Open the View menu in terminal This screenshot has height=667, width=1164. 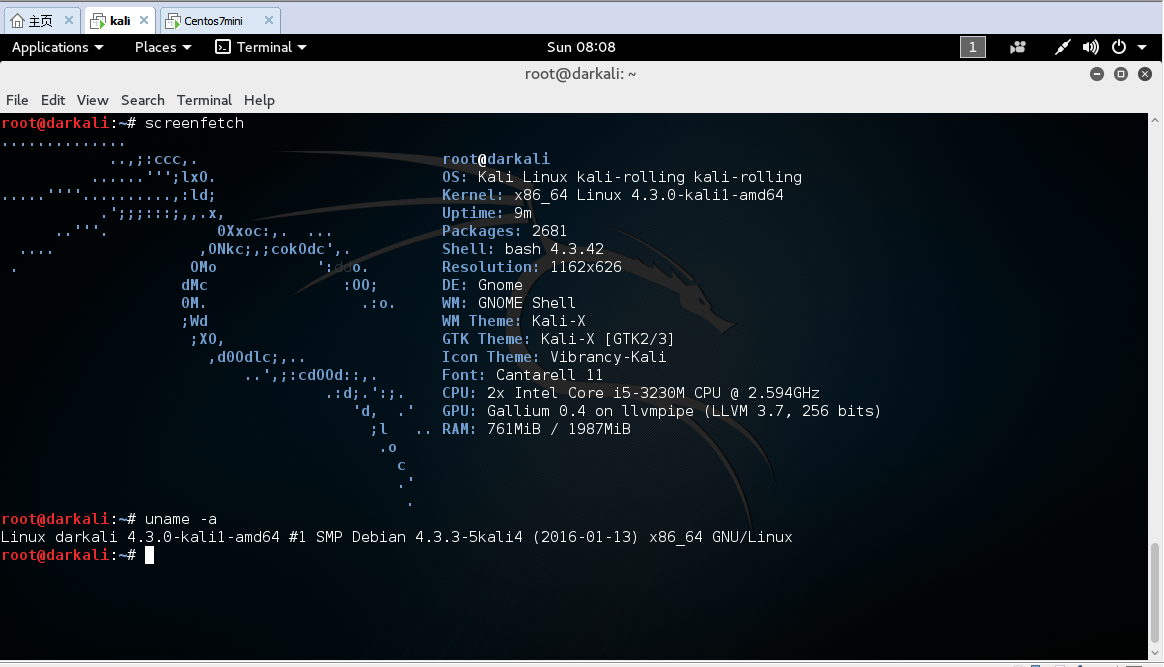(x=92, y=100)
